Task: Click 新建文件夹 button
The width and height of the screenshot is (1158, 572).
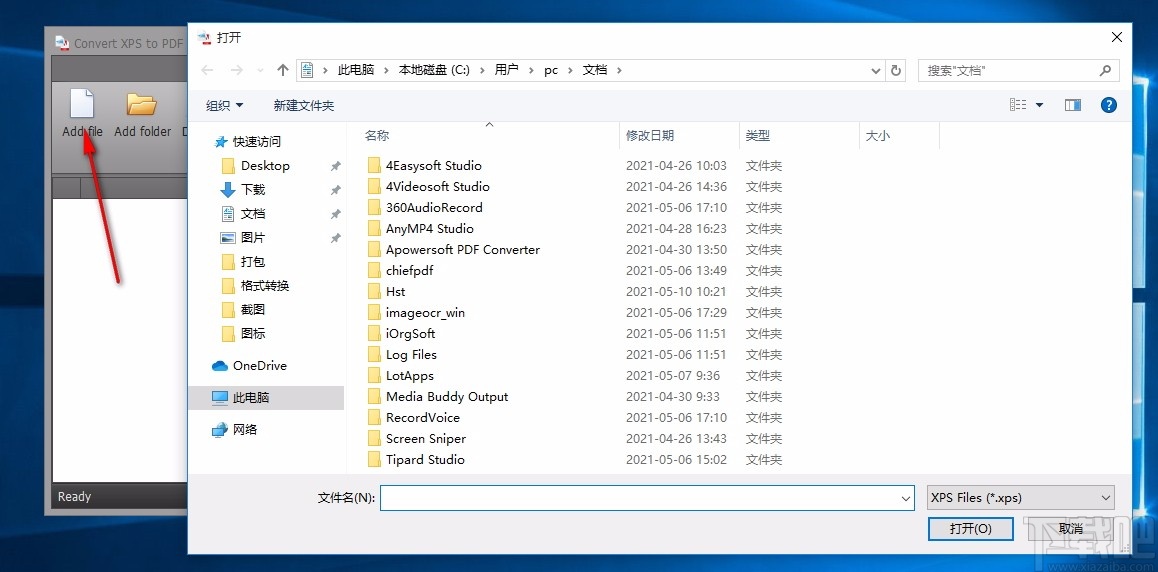Action: tap(304, 106)
